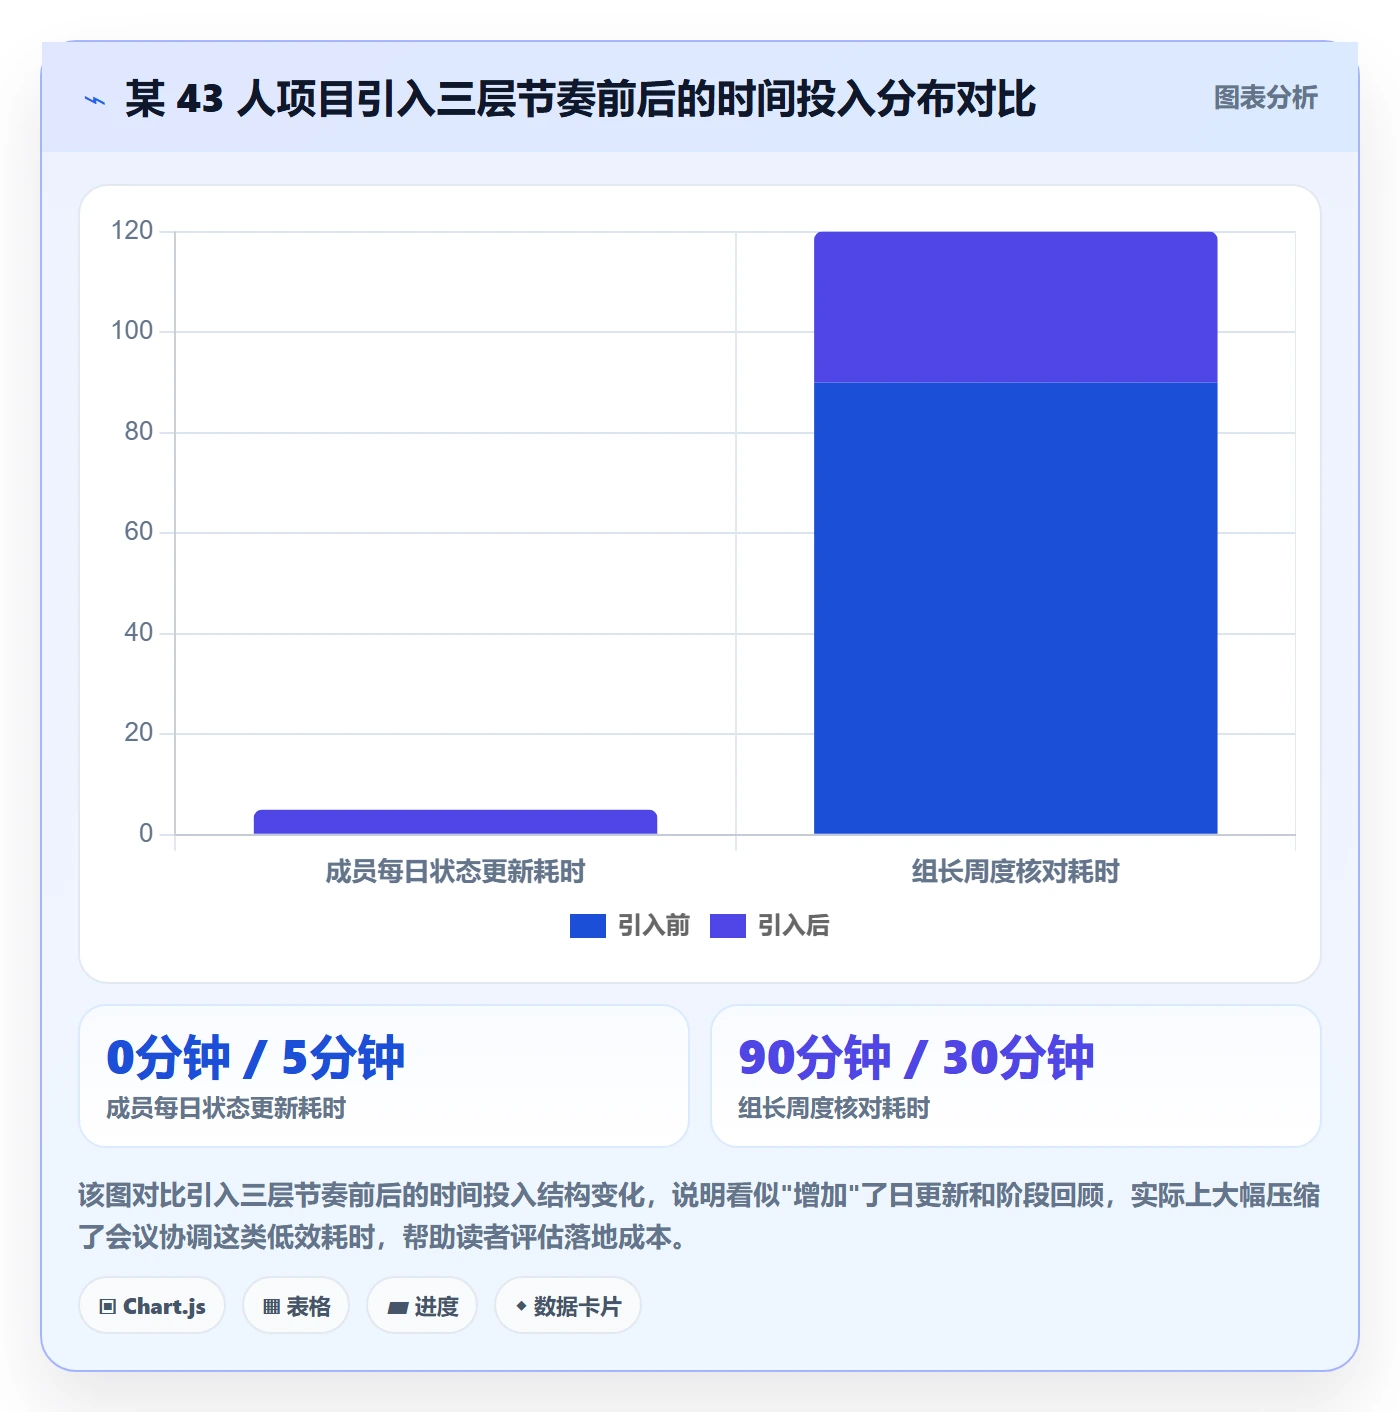
Task: Click the chart title 某 43 人项目引入三层节奏
Action: pos(580,99)
